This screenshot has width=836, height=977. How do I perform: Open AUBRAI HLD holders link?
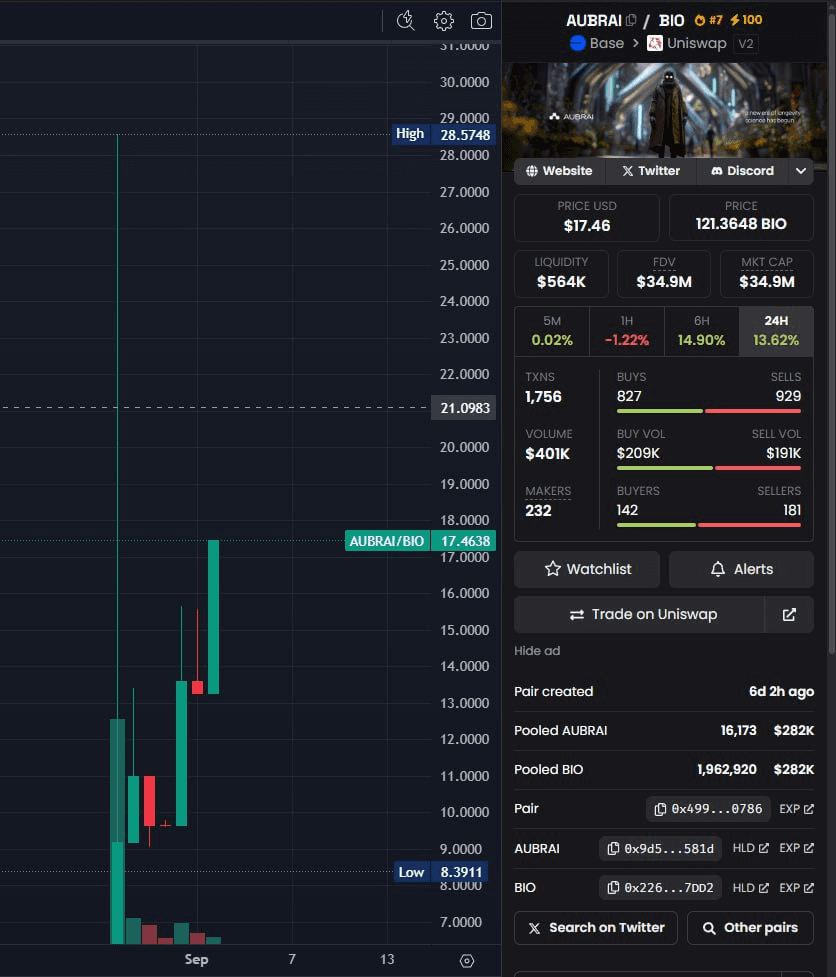[x=750, y=848]
